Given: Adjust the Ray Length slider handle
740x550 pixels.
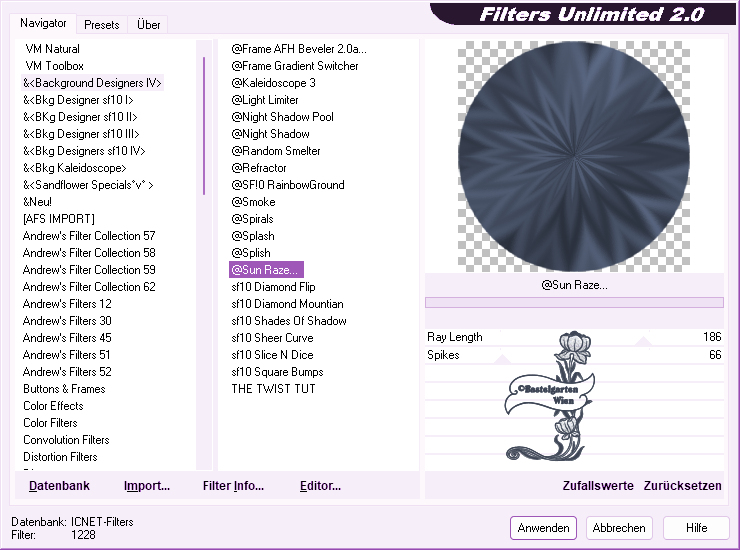Looking at the screenshot, I should [x=643, y=341].
